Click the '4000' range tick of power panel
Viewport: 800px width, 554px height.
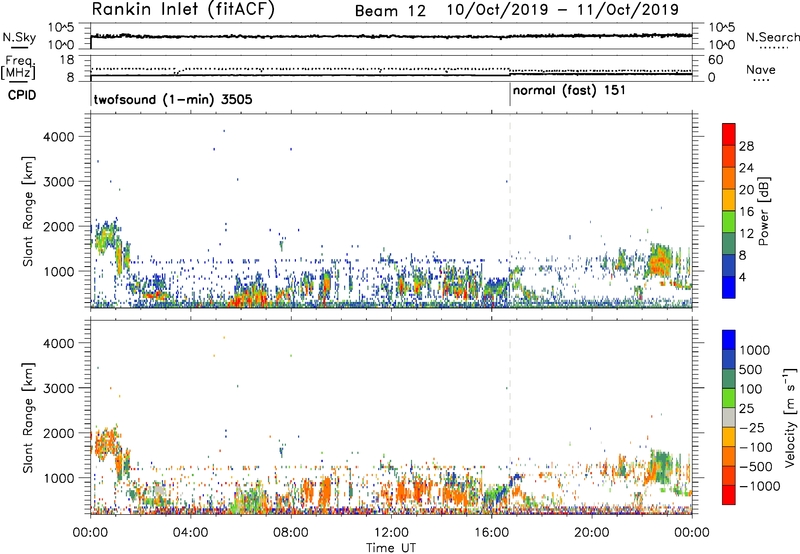pos(59,137)
